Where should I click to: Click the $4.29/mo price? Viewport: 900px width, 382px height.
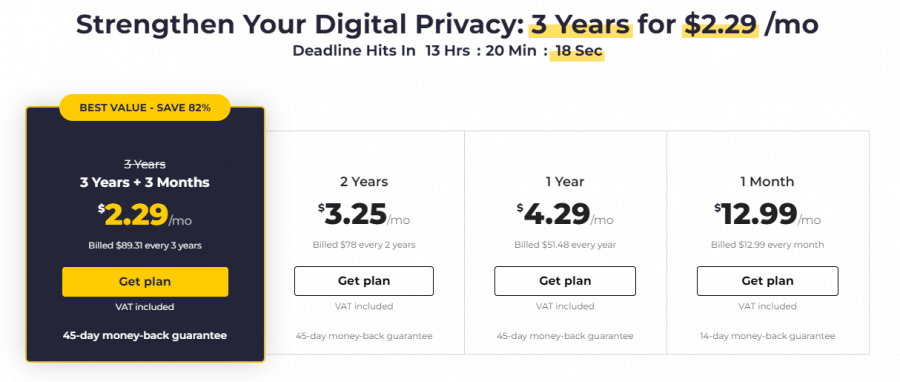pos(565,215)
